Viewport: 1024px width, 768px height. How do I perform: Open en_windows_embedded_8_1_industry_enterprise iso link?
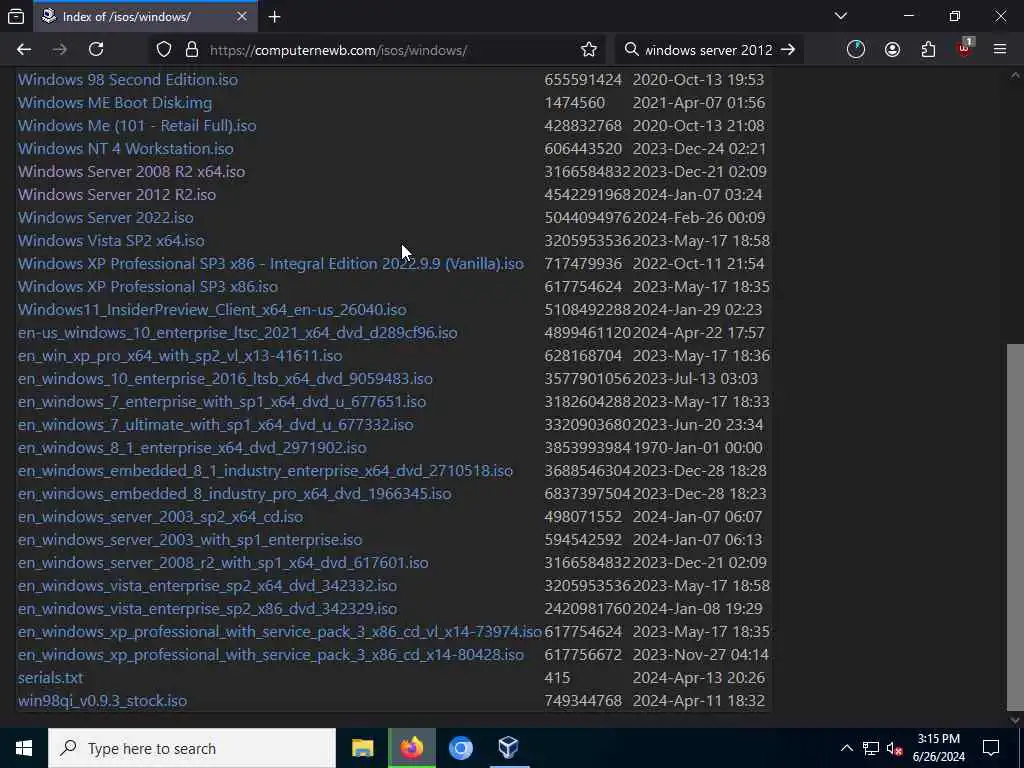[x=265, y=471]
